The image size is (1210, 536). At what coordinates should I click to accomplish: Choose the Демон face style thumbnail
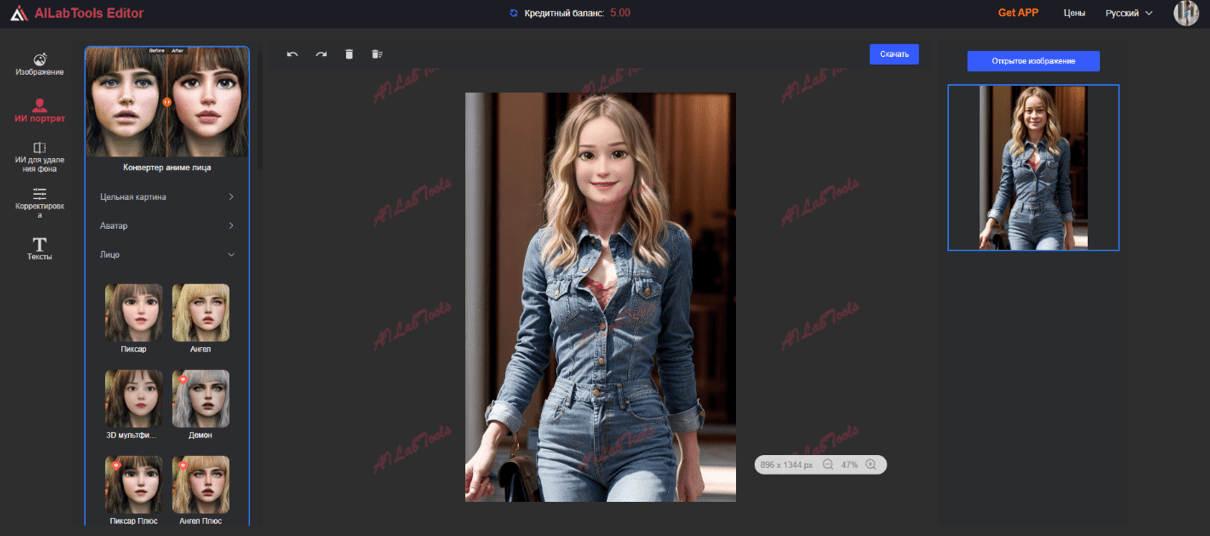(x=200, y=399)
